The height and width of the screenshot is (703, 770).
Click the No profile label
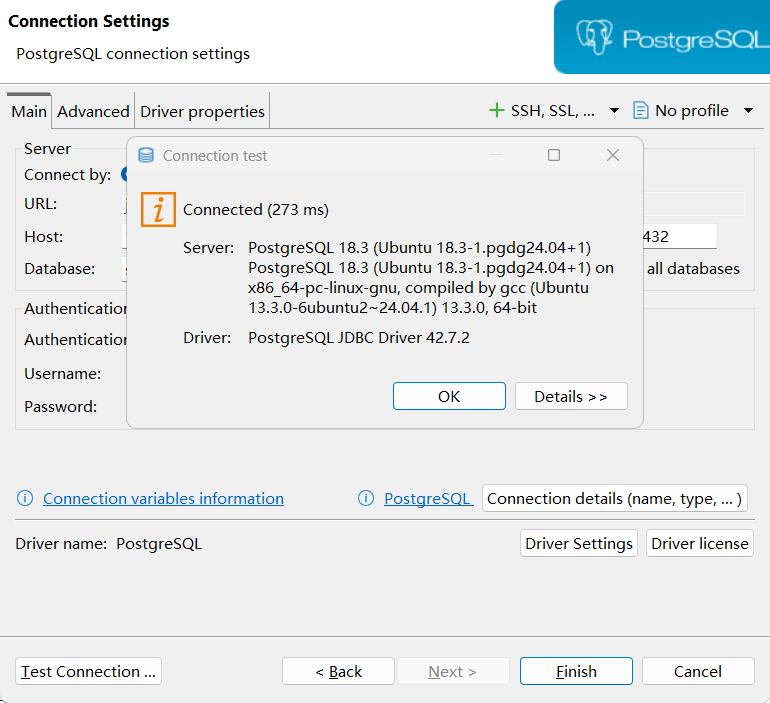[x=692, y=110]
